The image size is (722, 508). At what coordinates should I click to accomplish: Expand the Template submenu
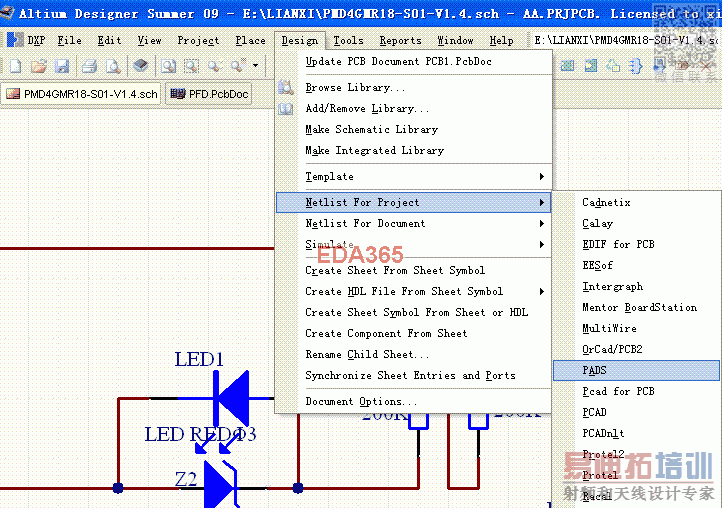coord(413,176)
